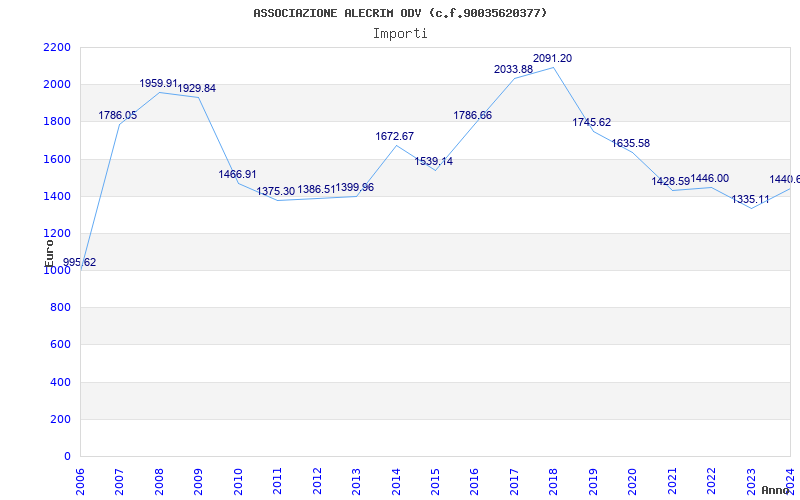
Task: Click the x-axis year 2018
Action: pyautogui.click(x=554, y=481)
